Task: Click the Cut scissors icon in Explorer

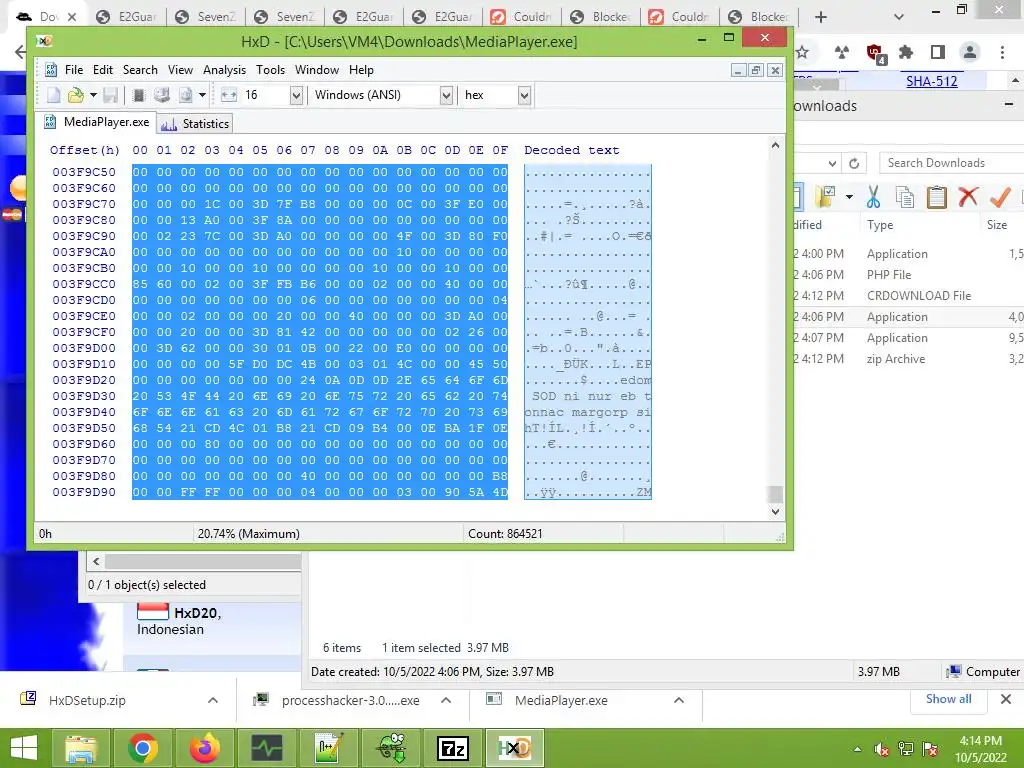Action: [873, 197]
